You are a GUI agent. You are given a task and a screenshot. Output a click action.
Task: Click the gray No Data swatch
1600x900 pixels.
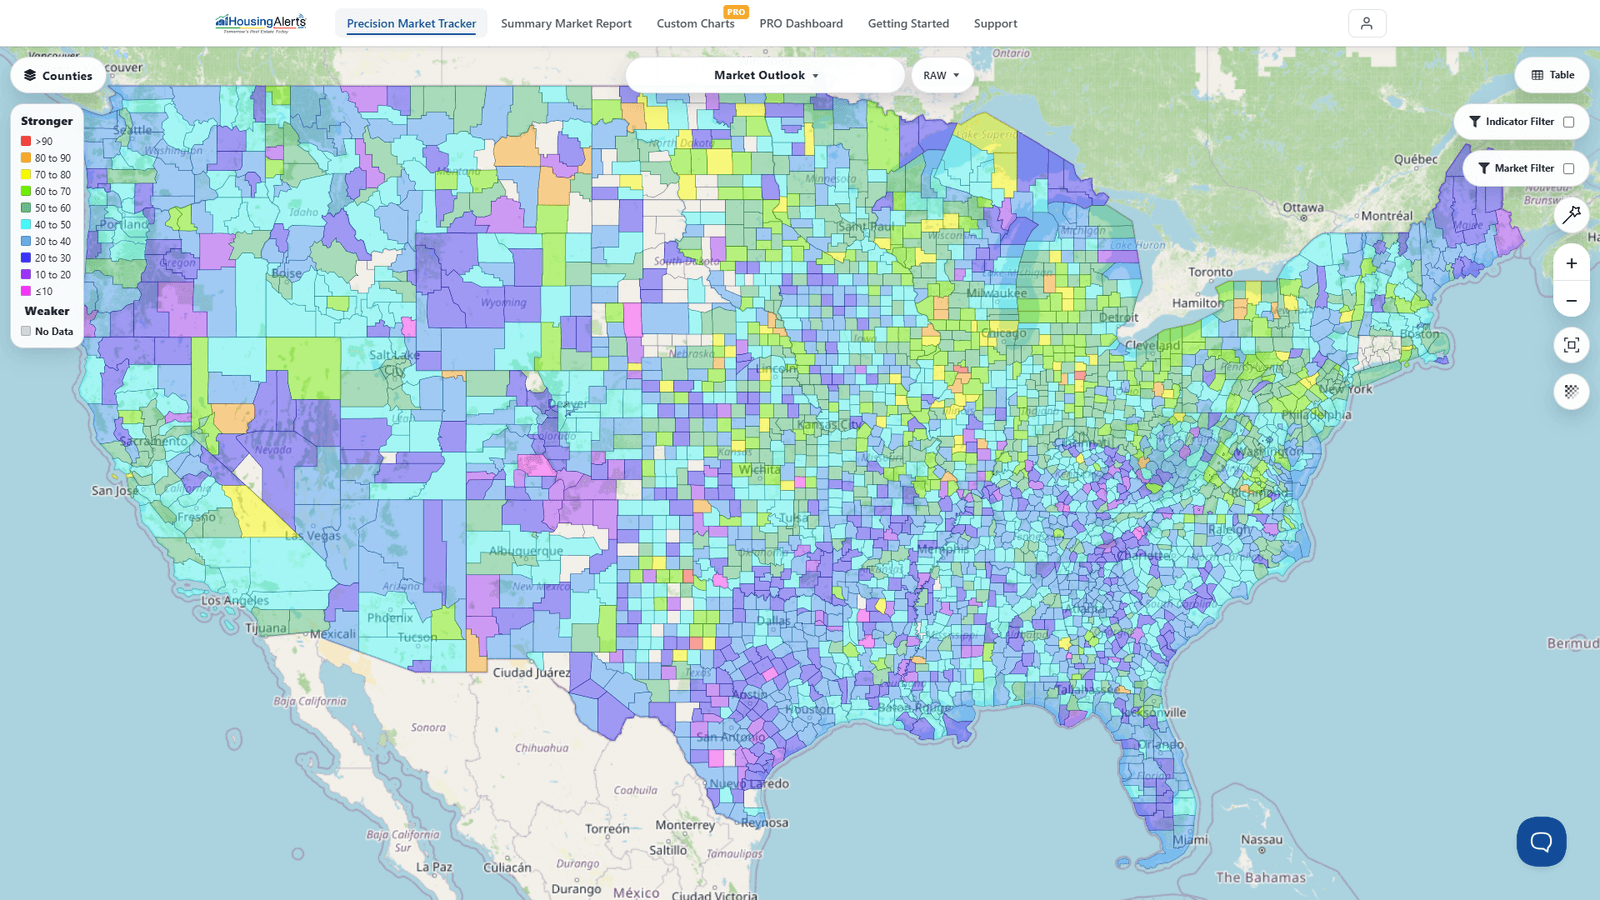point(26,331)
